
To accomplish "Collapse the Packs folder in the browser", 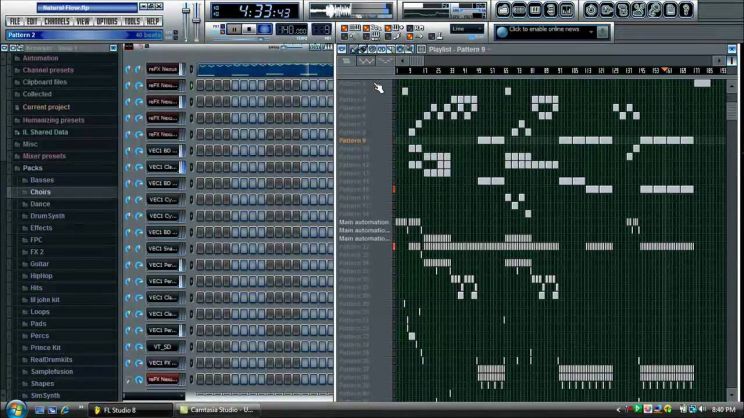I will coord(33,168).
